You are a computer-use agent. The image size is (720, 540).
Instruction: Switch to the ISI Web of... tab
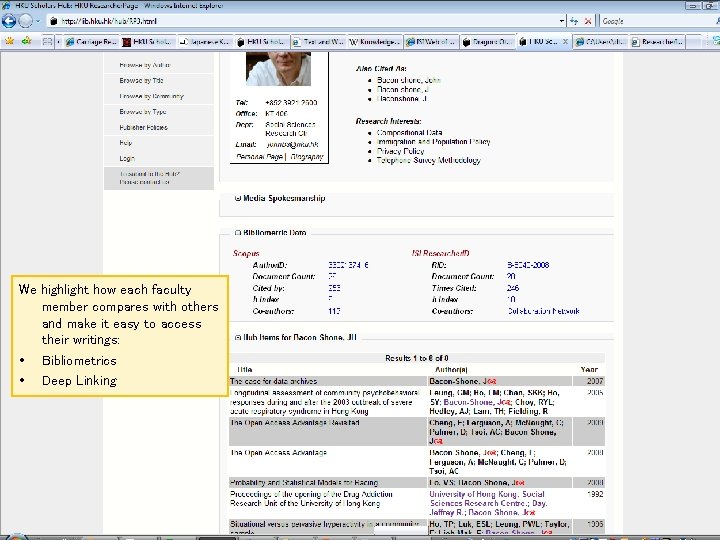coord(431,42)
